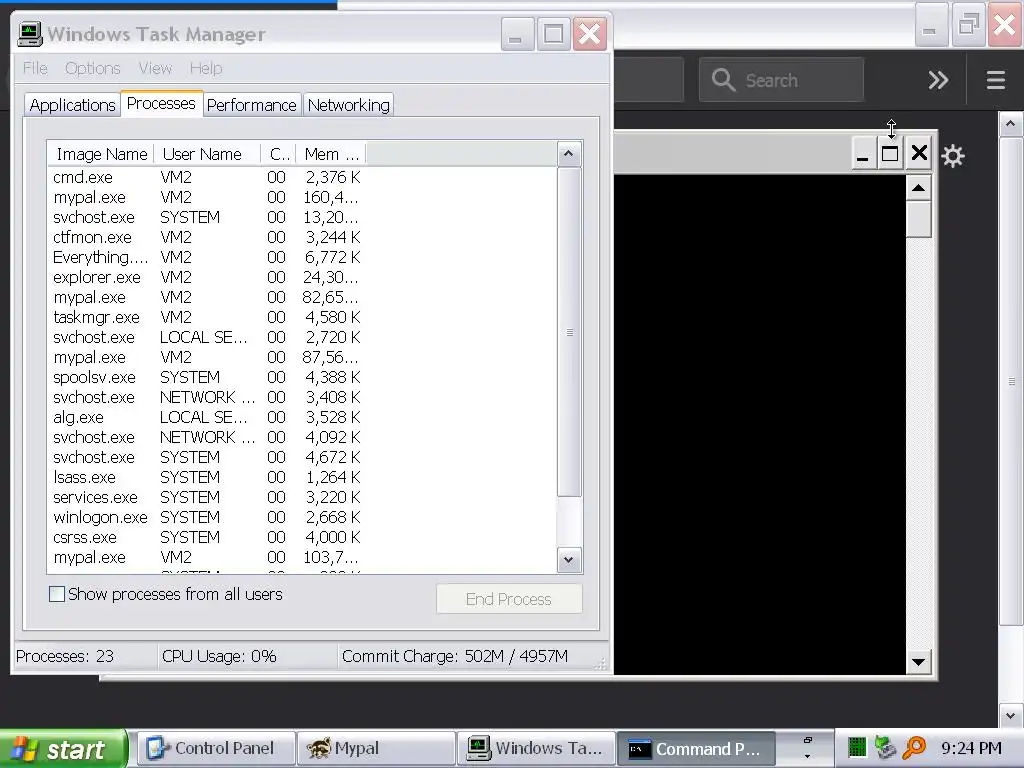Select the ctfmon.exe process row

(207, 237)
